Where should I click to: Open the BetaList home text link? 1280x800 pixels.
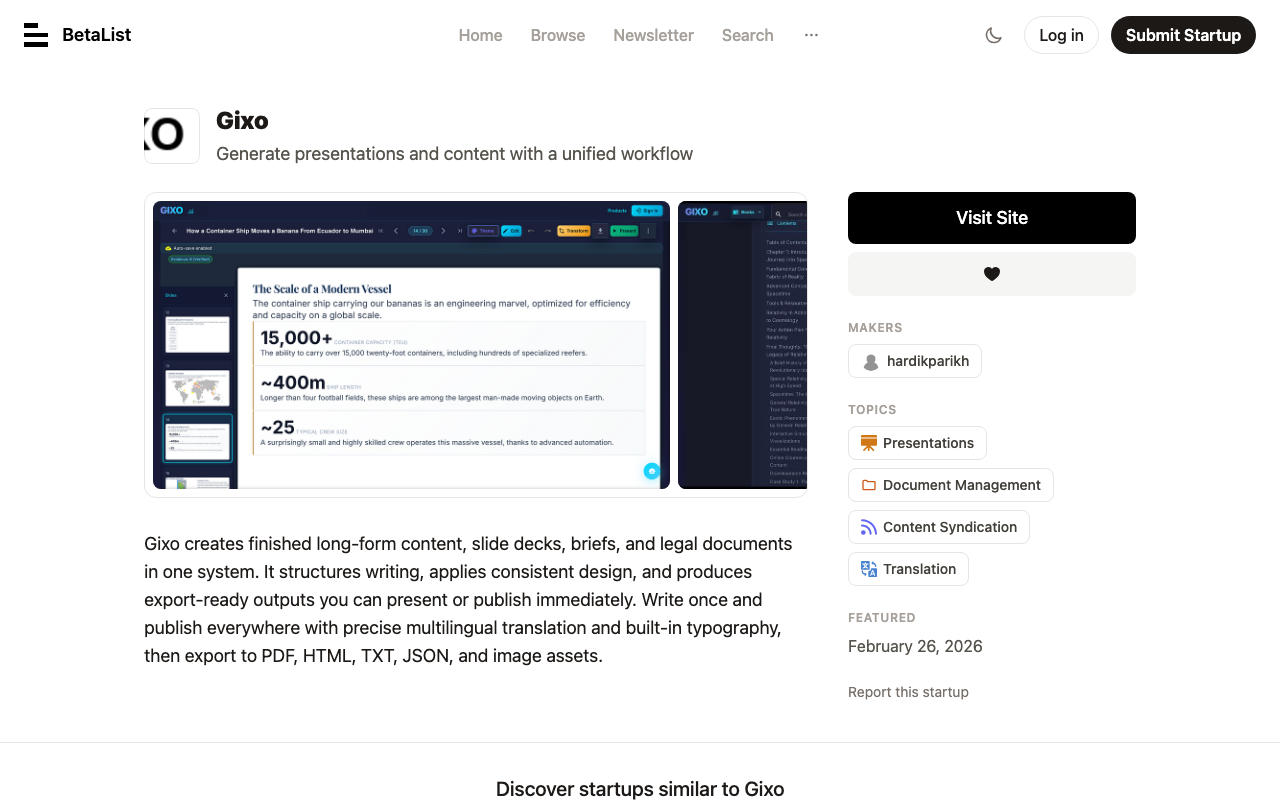point(96,35)
